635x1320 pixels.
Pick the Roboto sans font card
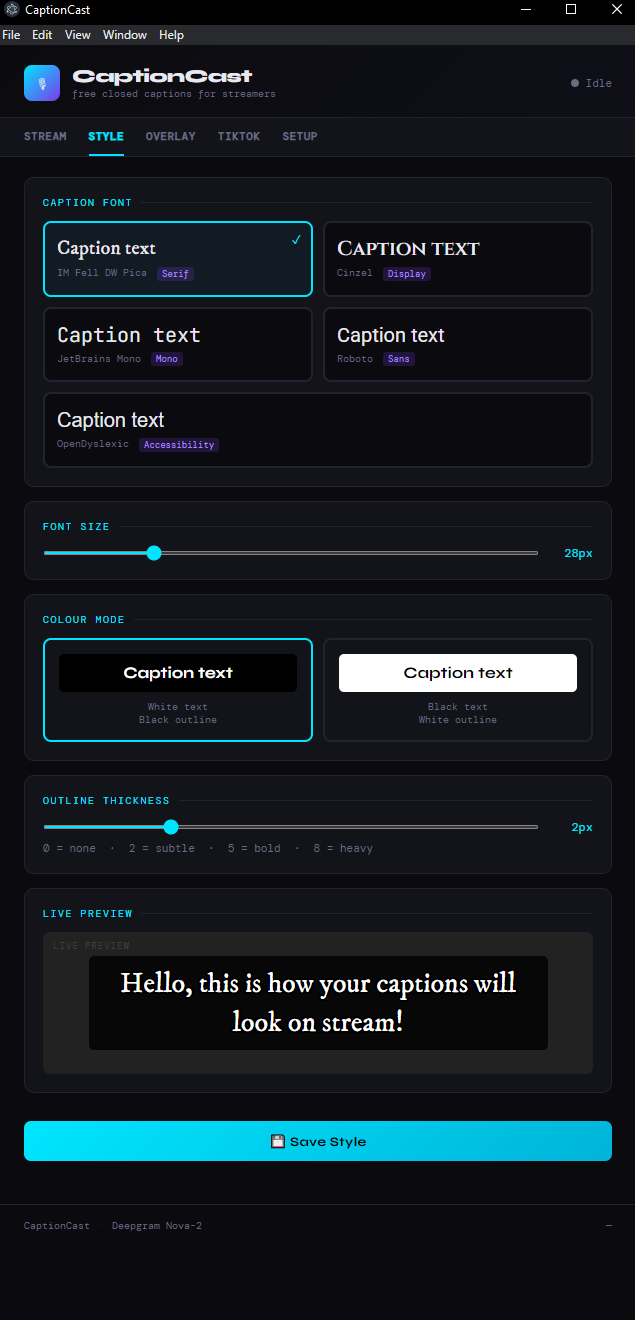point(457,344)
